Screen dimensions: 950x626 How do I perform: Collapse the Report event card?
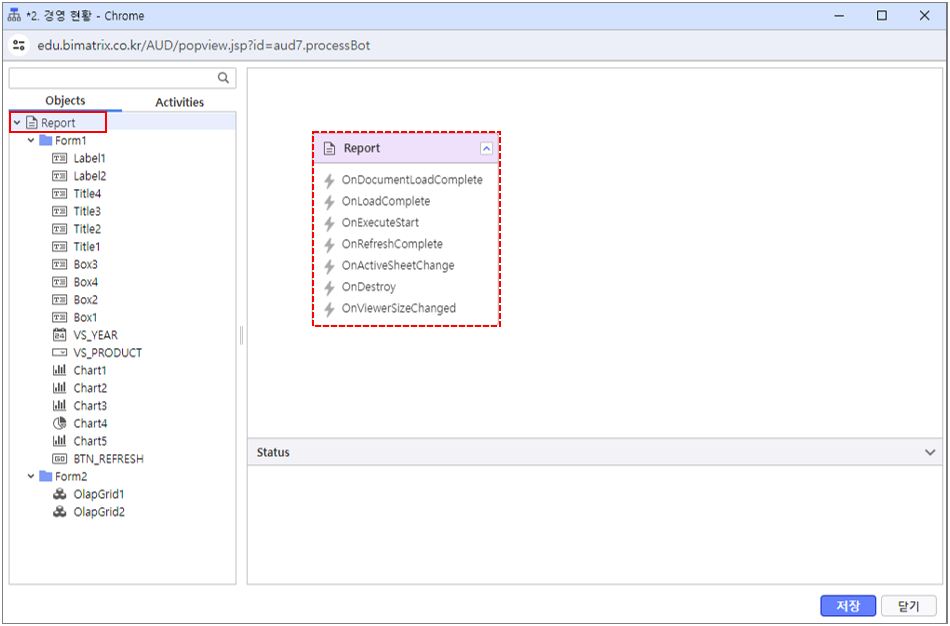(x=486, y=148)
